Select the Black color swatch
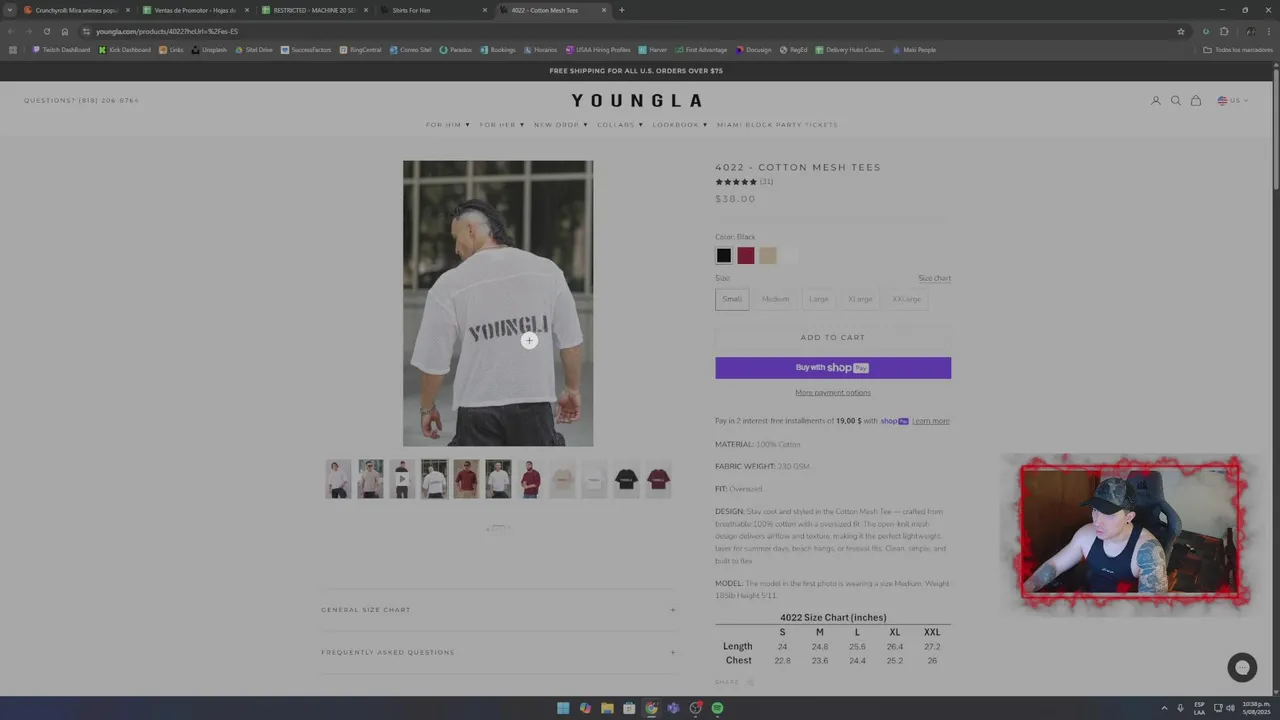Image resolution: width=1280 pixels, height=720 pixels. [723, 255]
